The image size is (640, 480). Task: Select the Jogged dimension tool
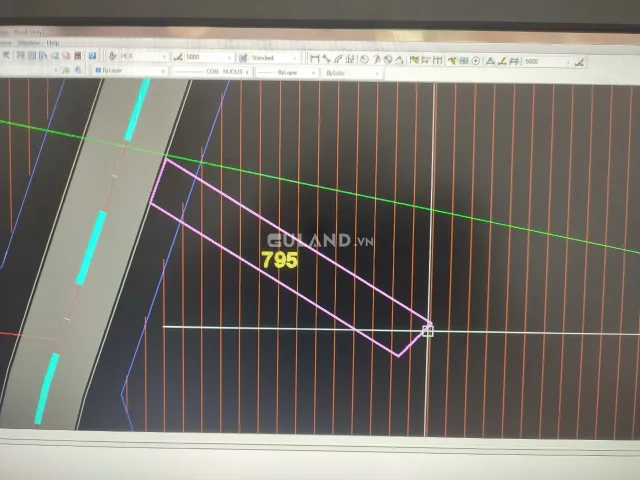point(377,60)
